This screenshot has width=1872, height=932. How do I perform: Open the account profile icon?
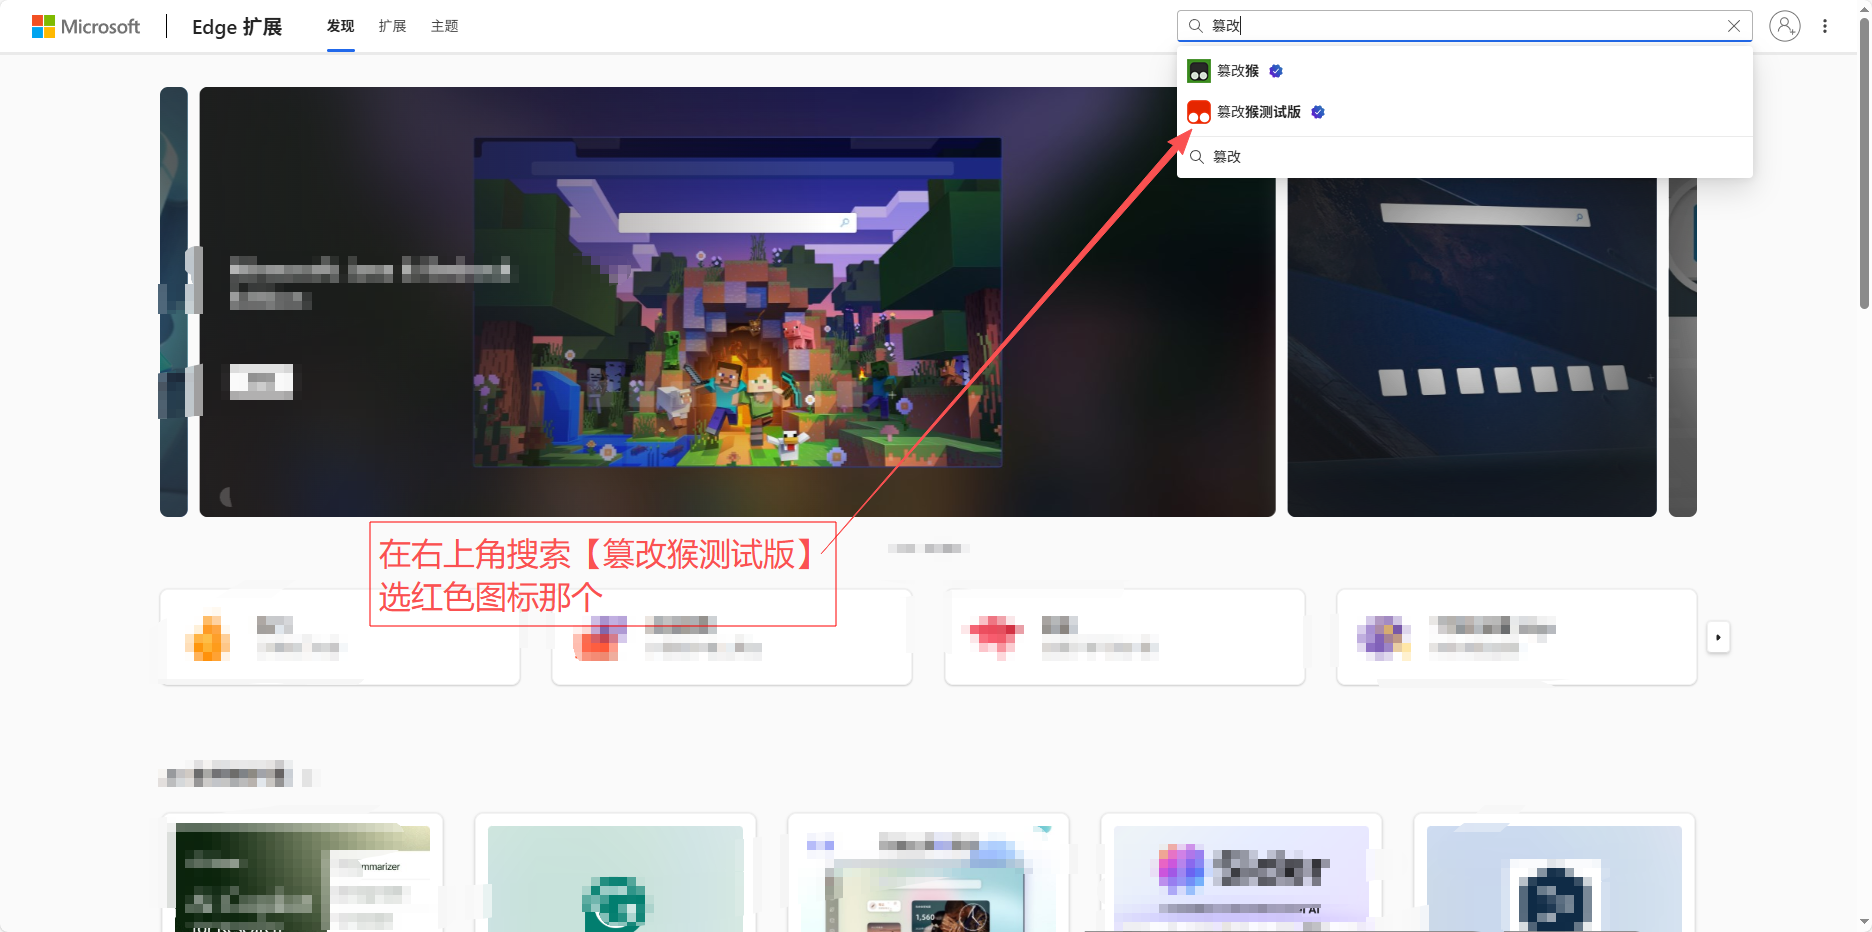coord(1785,26)
